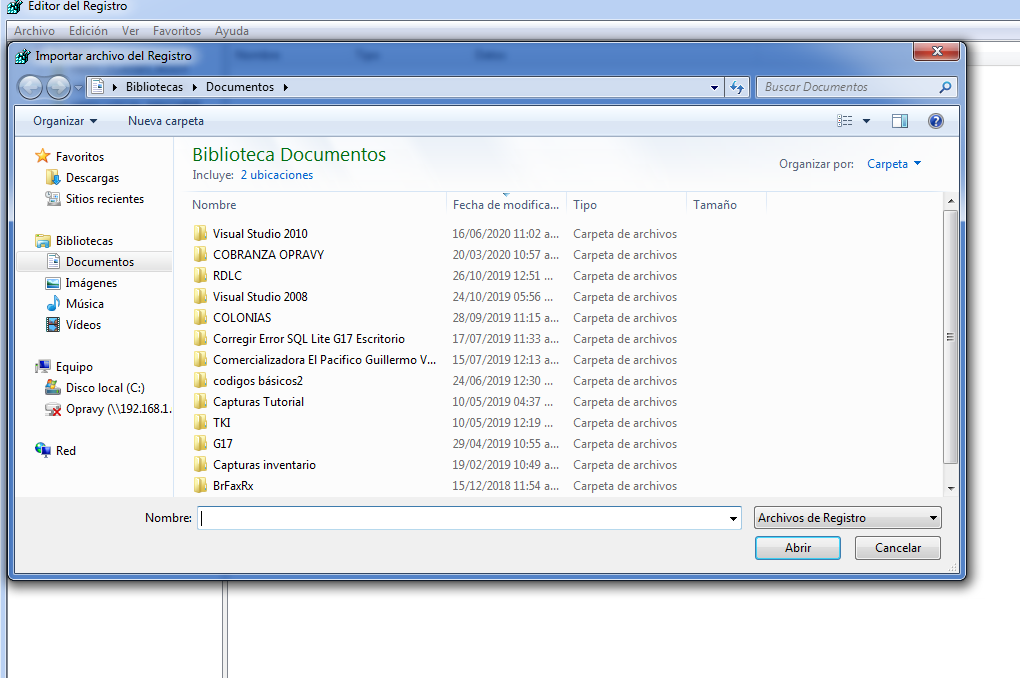Viewport: 1020px width, 678px height.
Task: Click the COLONIAS folder icon
Action: tap(200, 318)
